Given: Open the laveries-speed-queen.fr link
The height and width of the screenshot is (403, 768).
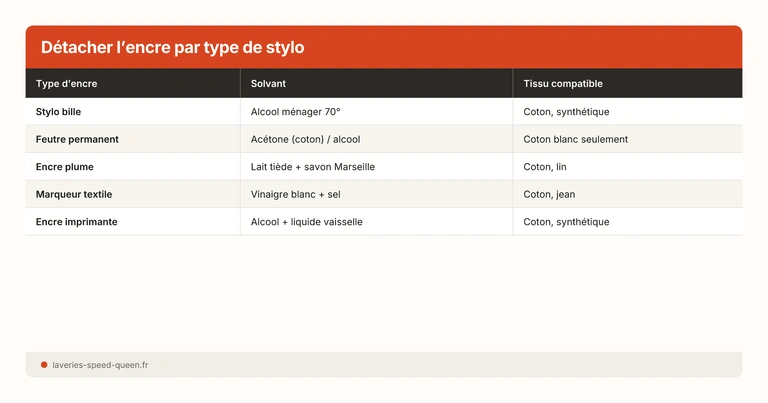Looking at the screenshot, I should coord(100,365).
